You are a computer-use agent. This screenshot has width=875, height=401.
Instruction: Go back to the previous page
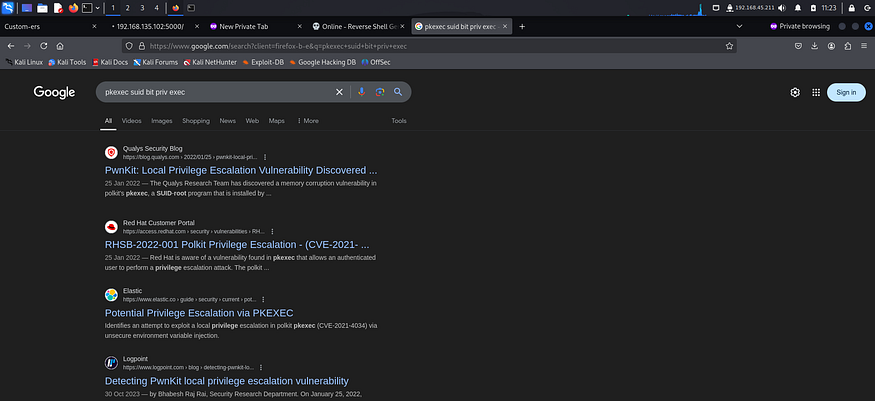[11, 46]
